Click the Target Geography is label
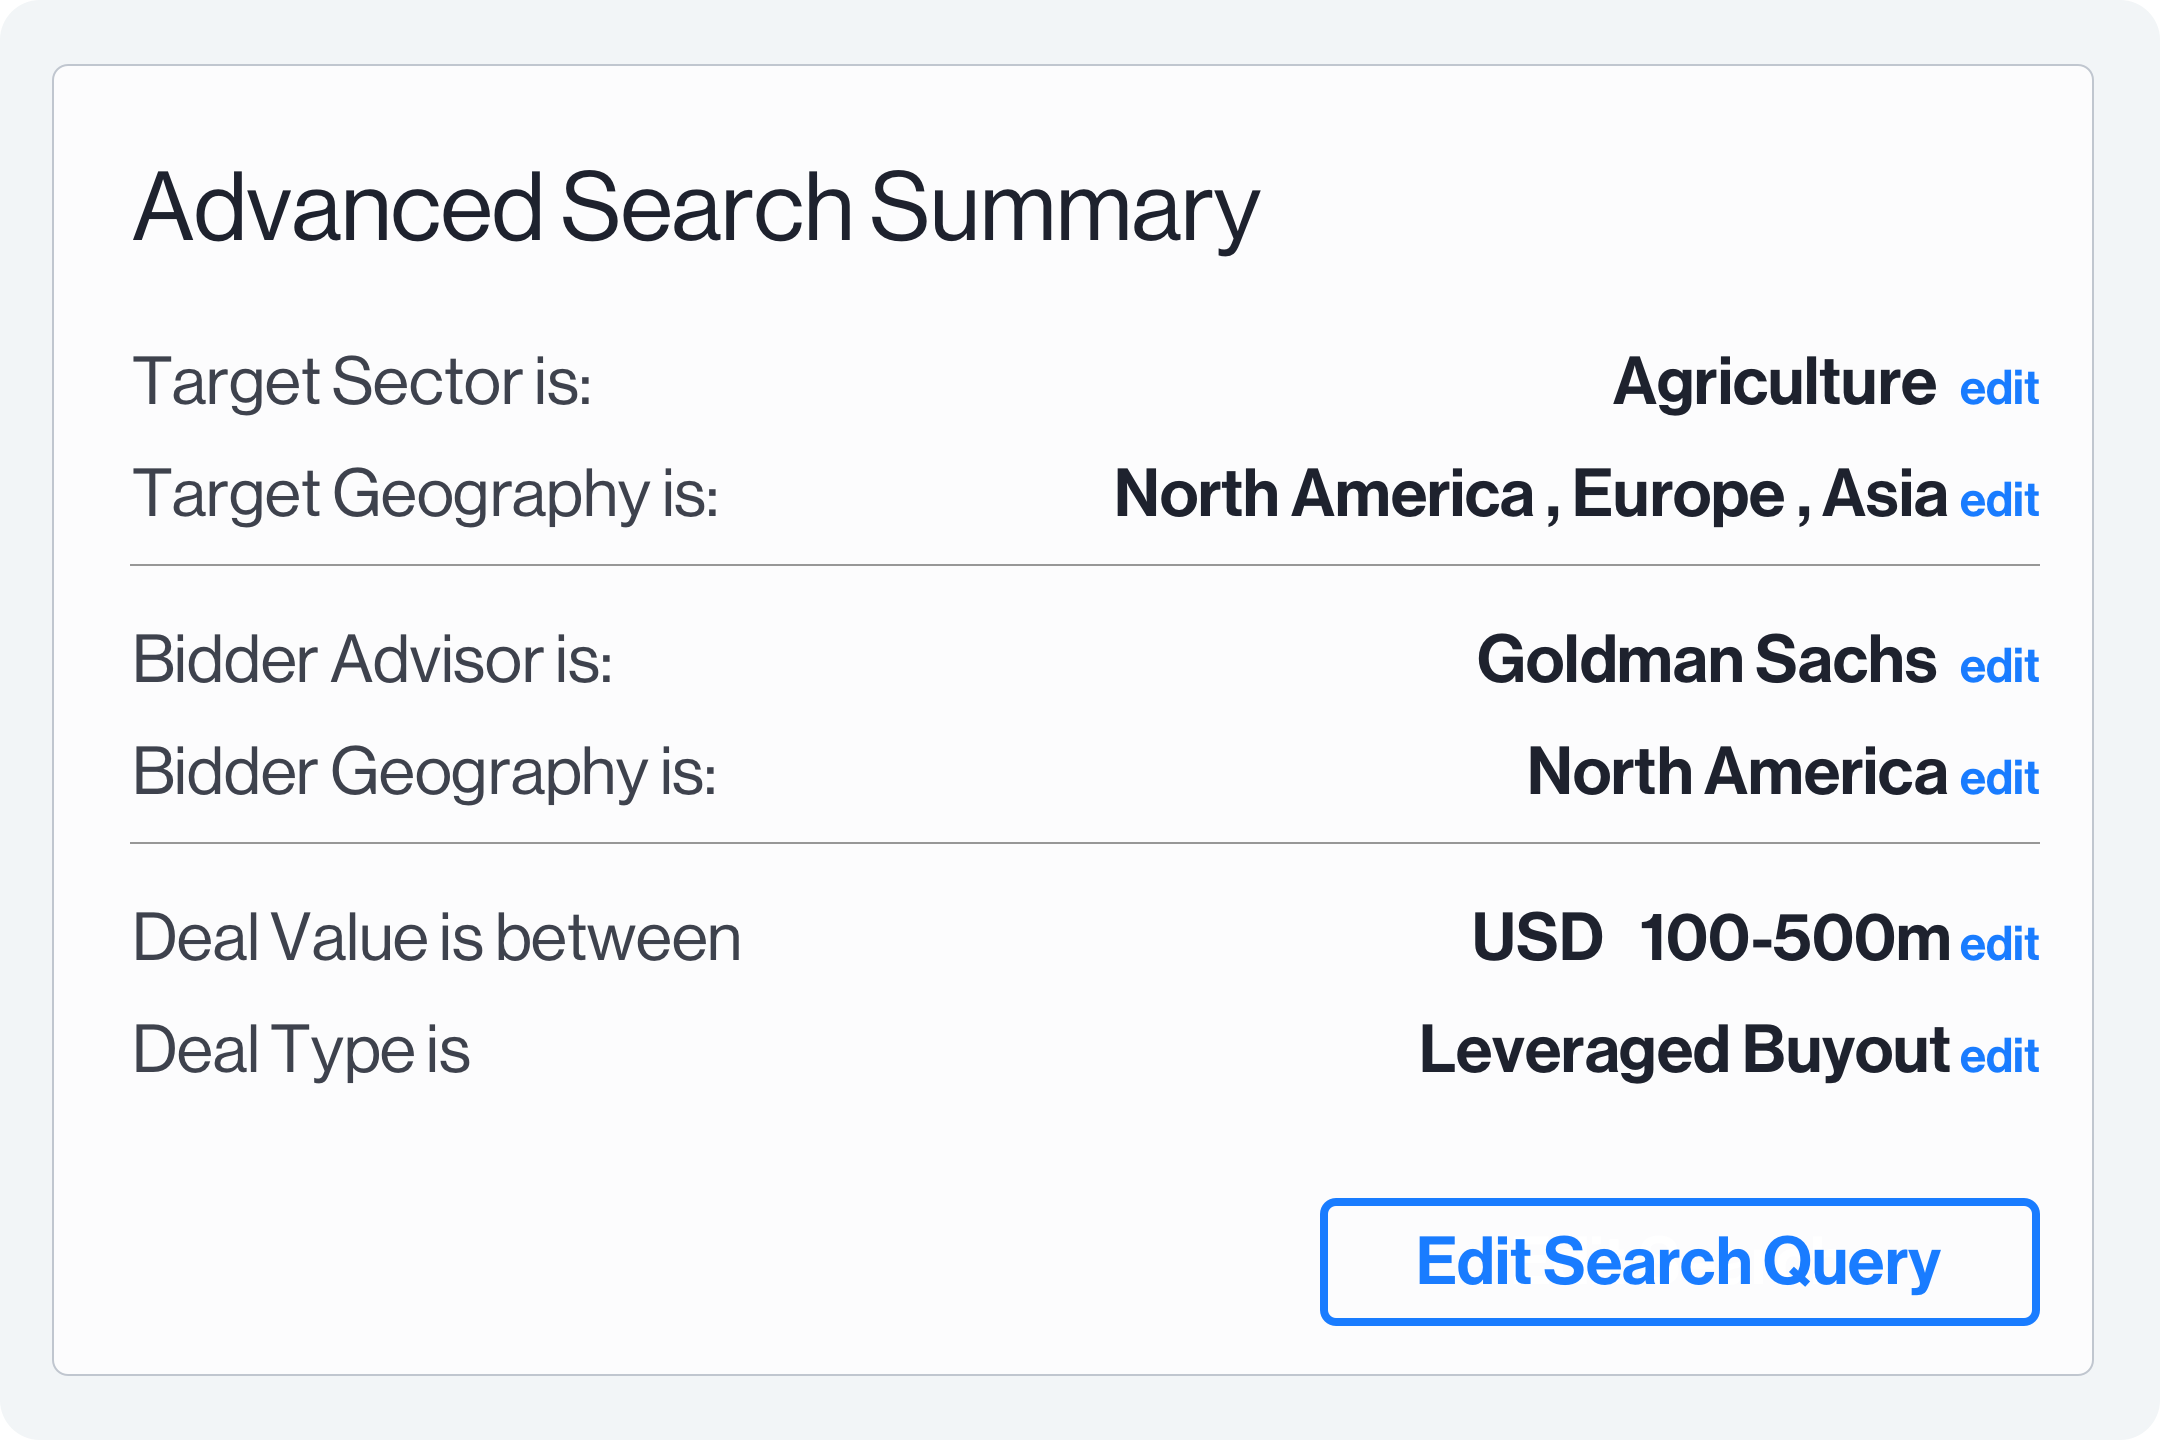This screenshot has height=1440, width=2160. [428, 495]
